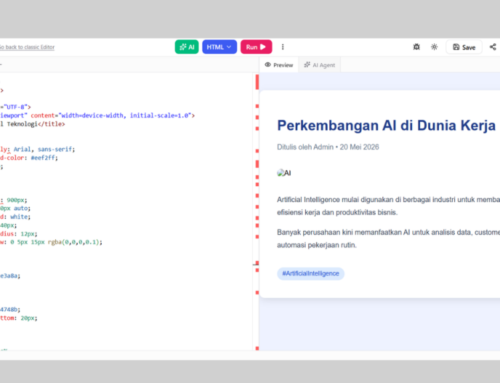Click the heading Perkembangan AI di Dunia Kerja
The width and height of the screenshot is (500, 383).
tap(386, 126)
